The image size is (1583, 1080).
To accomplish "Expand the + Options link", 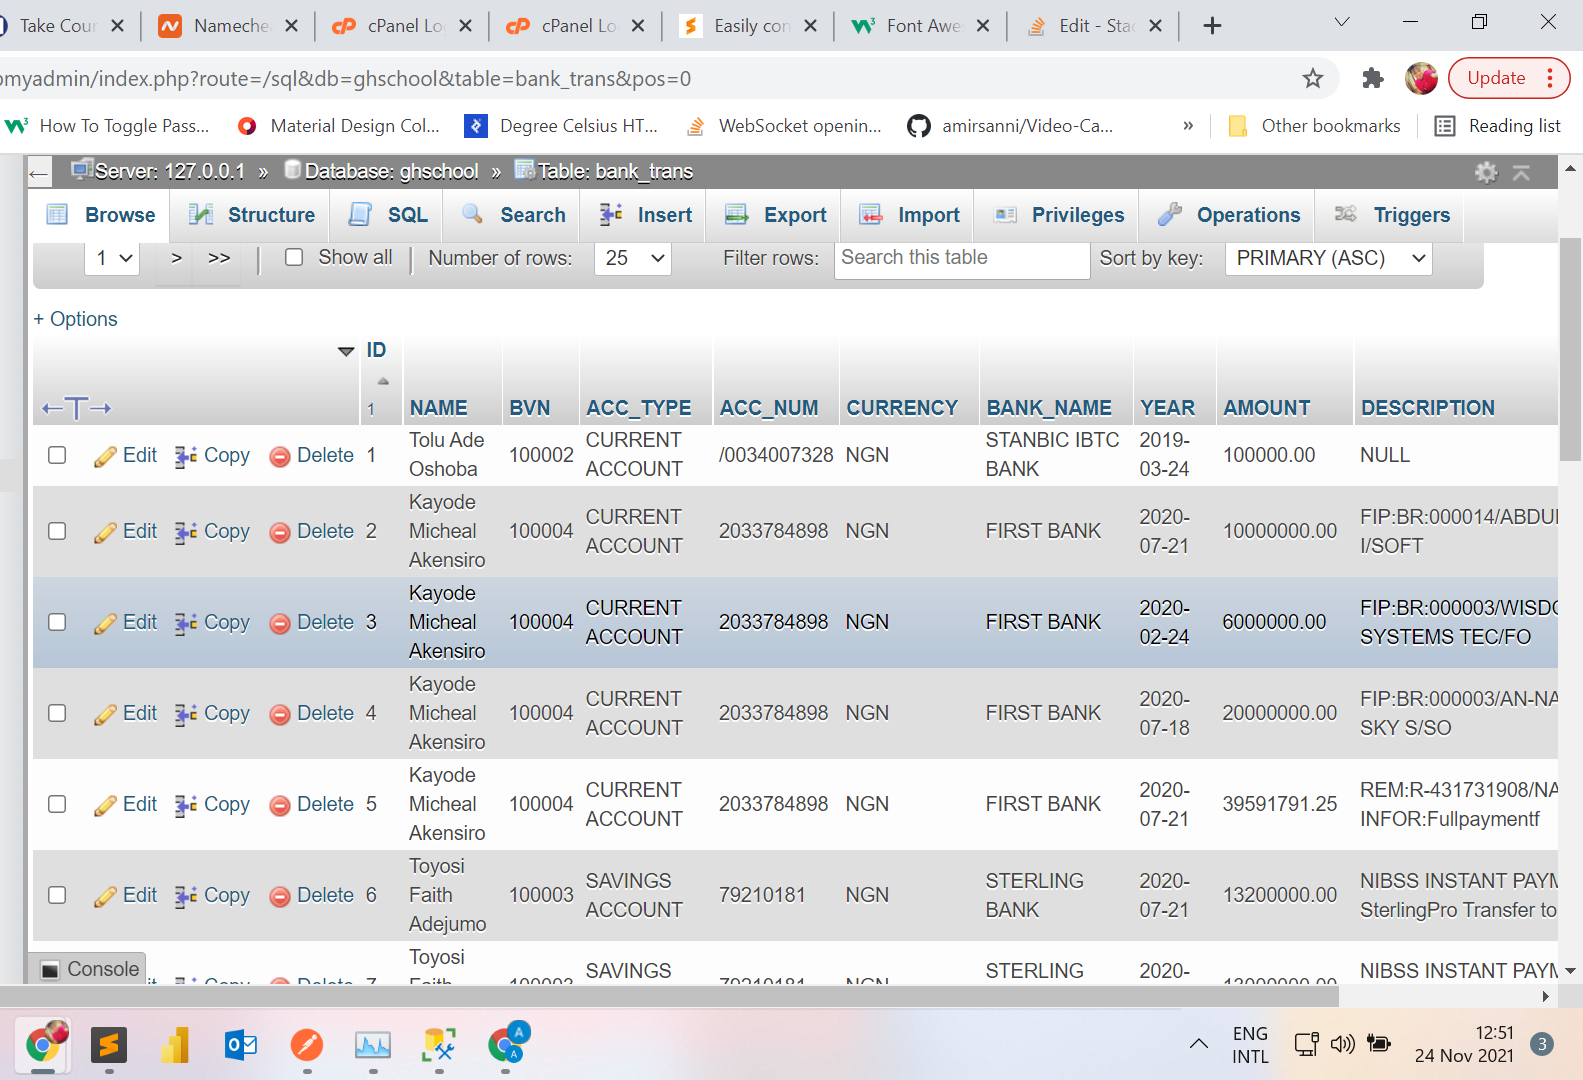I will click(x=75, y=319).
